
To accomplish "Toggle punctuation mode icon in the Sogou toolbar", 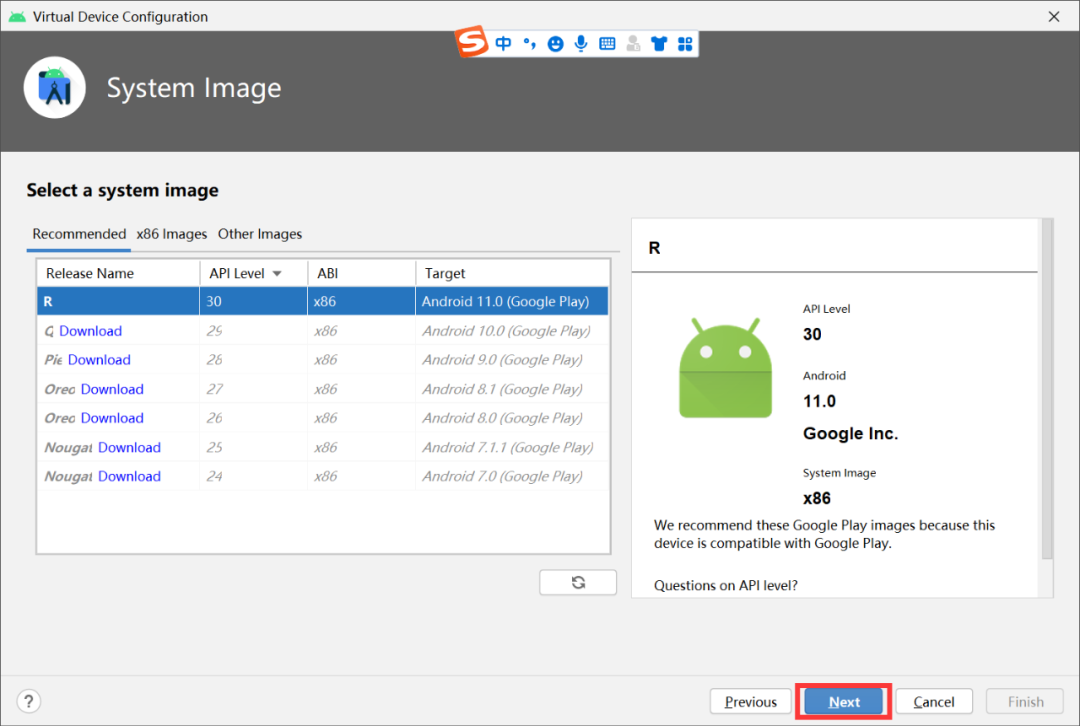I will click(x=529, y=43).
